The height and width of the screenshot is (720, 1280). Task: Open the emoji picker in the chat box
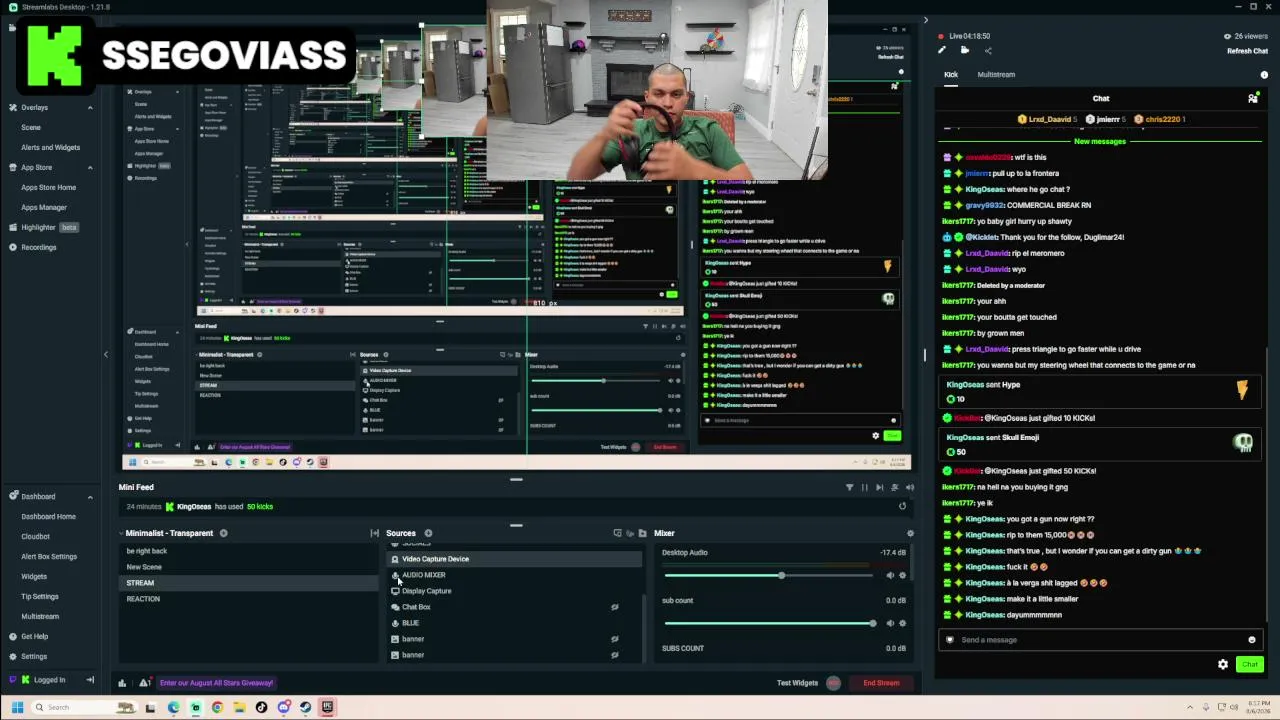[x=1251, y=640]
